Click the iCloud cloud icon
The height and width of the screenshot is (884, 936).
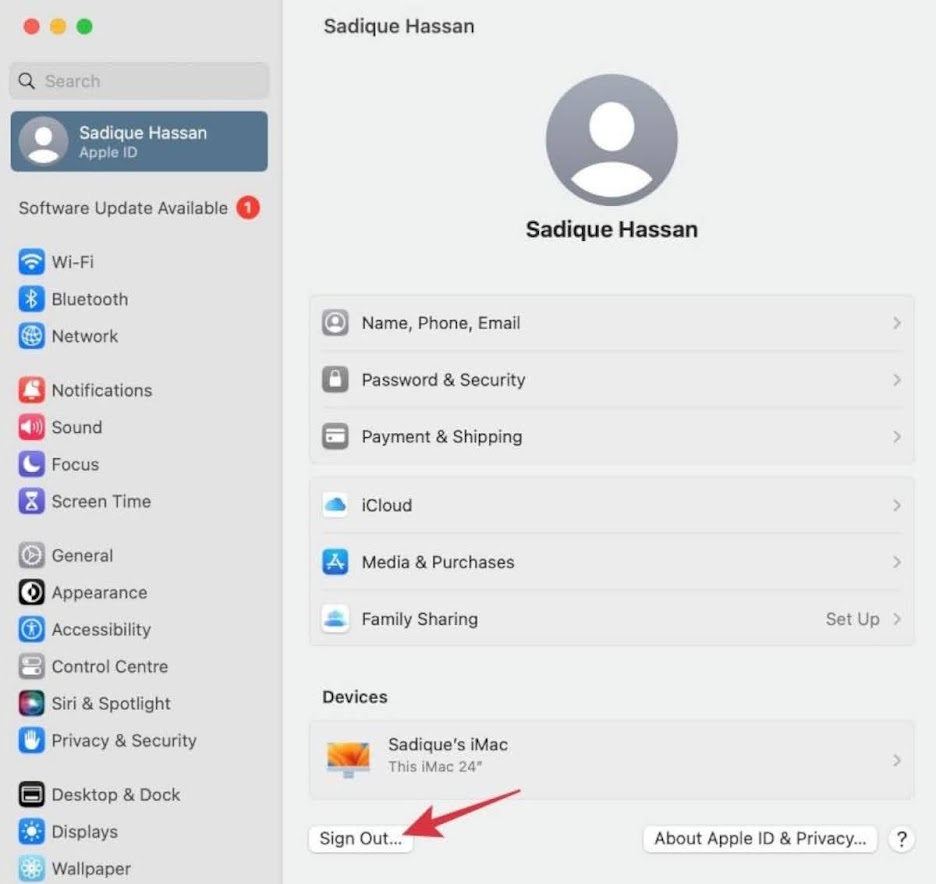tap(335, 505)
